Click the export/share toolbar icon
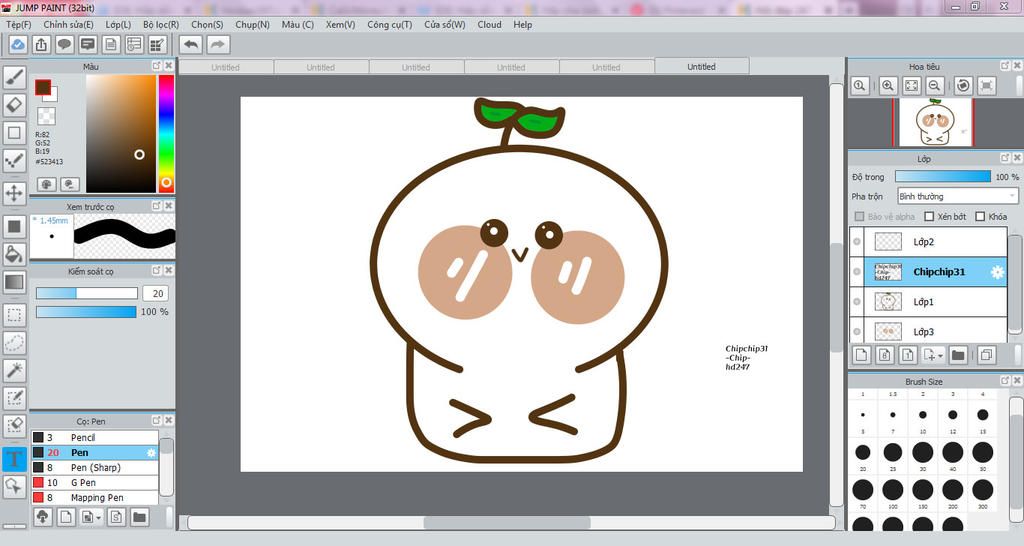The image size is (1024, 546). [x=41, y=44]
